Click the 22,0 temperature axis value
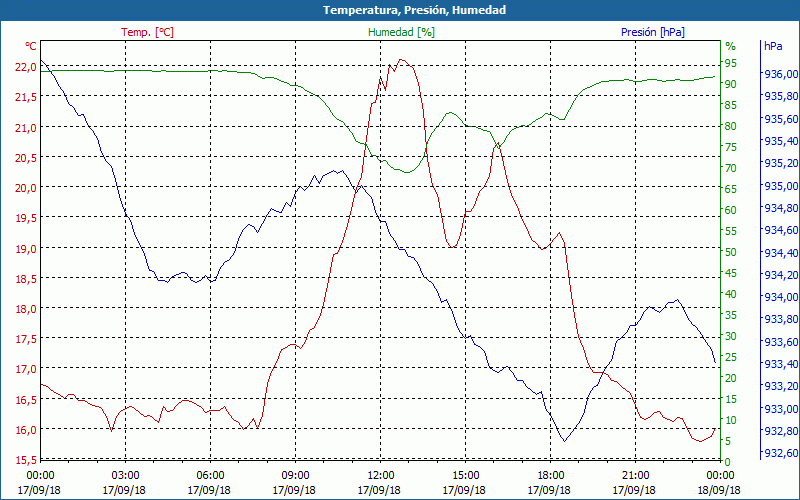Screen dimensions: 800x500 pyautogui.click(x=26, y=67)
